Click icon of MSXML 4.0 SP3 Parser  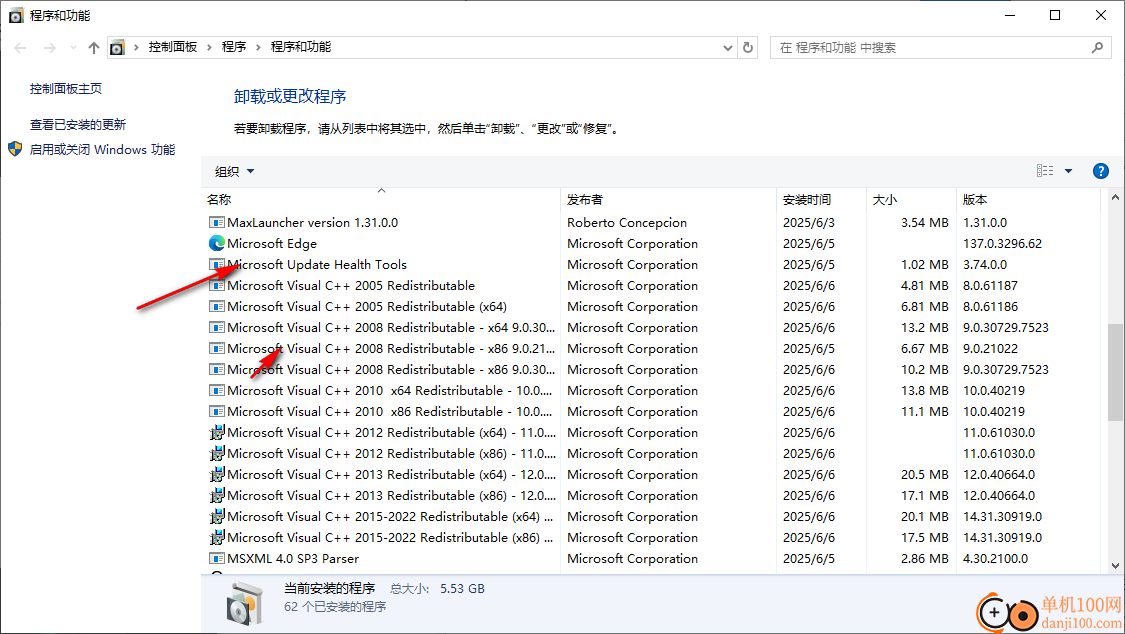tap(216, 558)
